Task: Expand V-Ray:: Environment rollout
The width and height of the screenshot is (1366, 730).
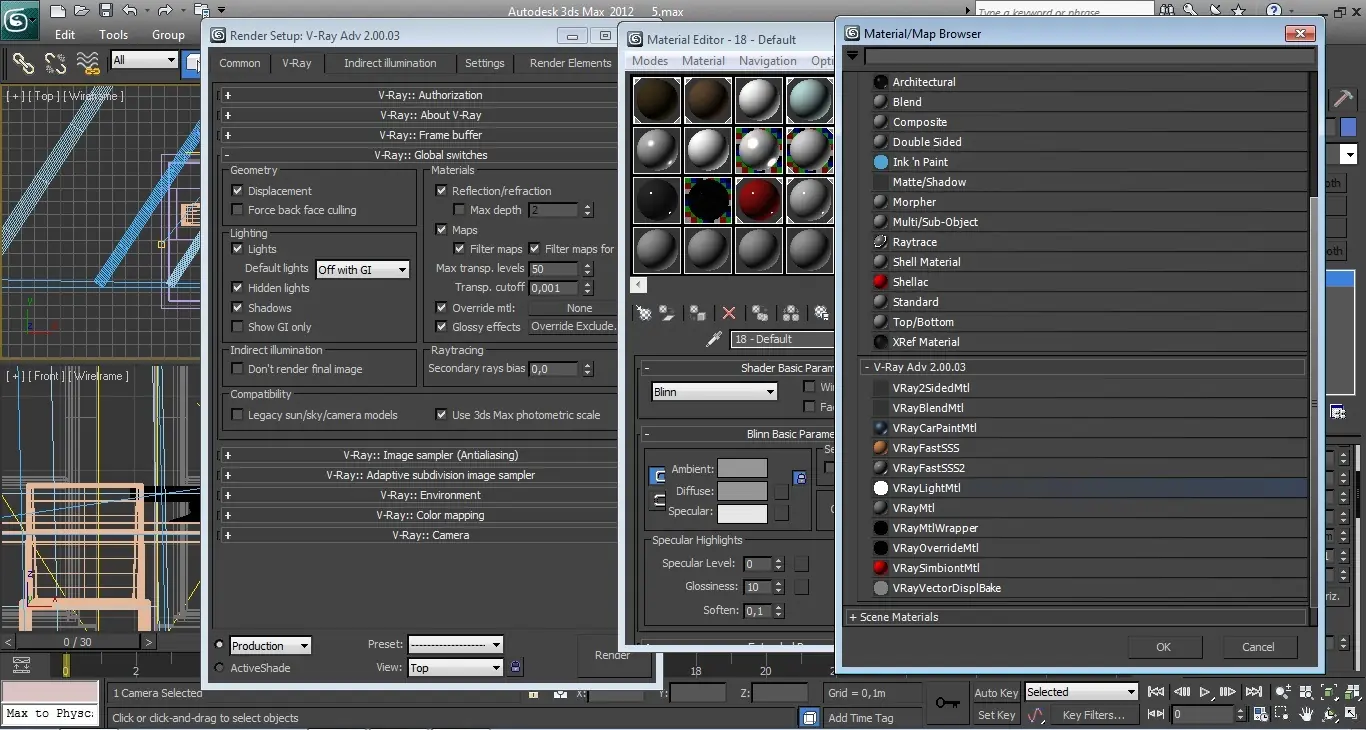Action: [x=420, y=495]
